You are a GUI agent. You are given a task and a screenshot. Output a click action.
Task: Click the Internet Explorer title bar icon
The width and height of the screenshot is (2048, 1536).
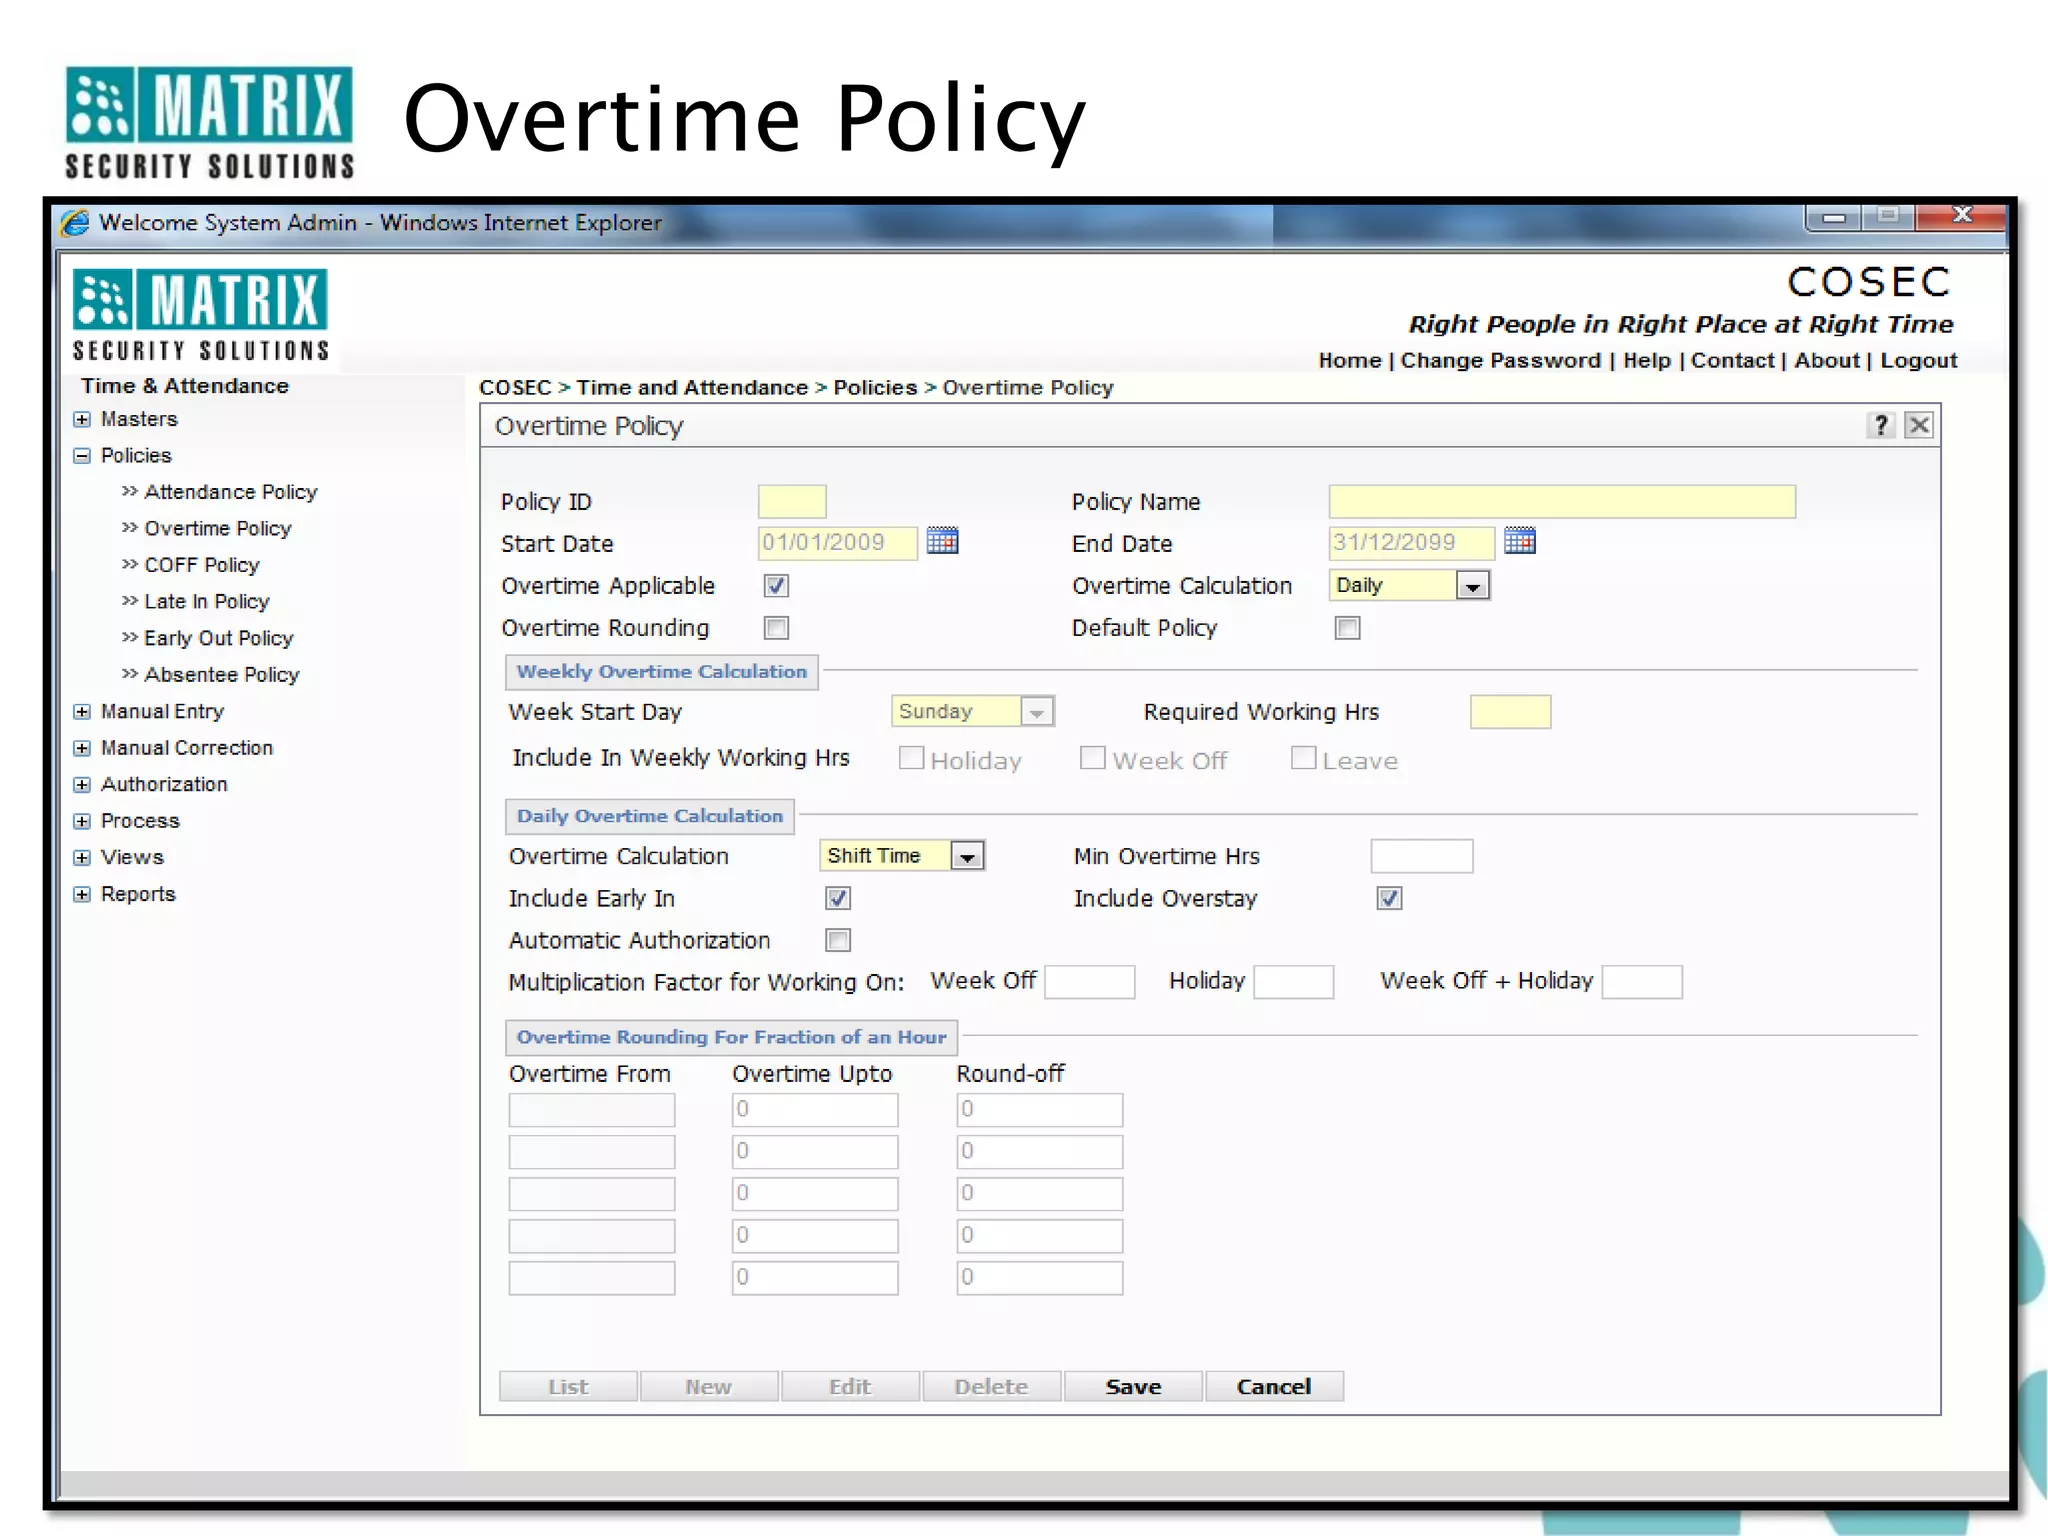(x=74, y=222)
